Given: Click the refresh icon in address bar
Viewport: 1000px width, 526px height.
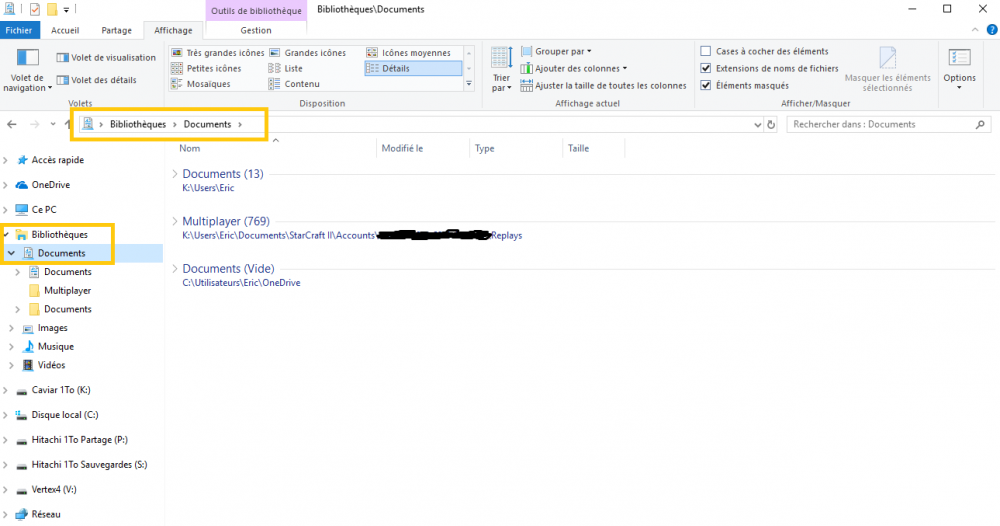Looking at the screenshot, I should [x=770, y=125].
